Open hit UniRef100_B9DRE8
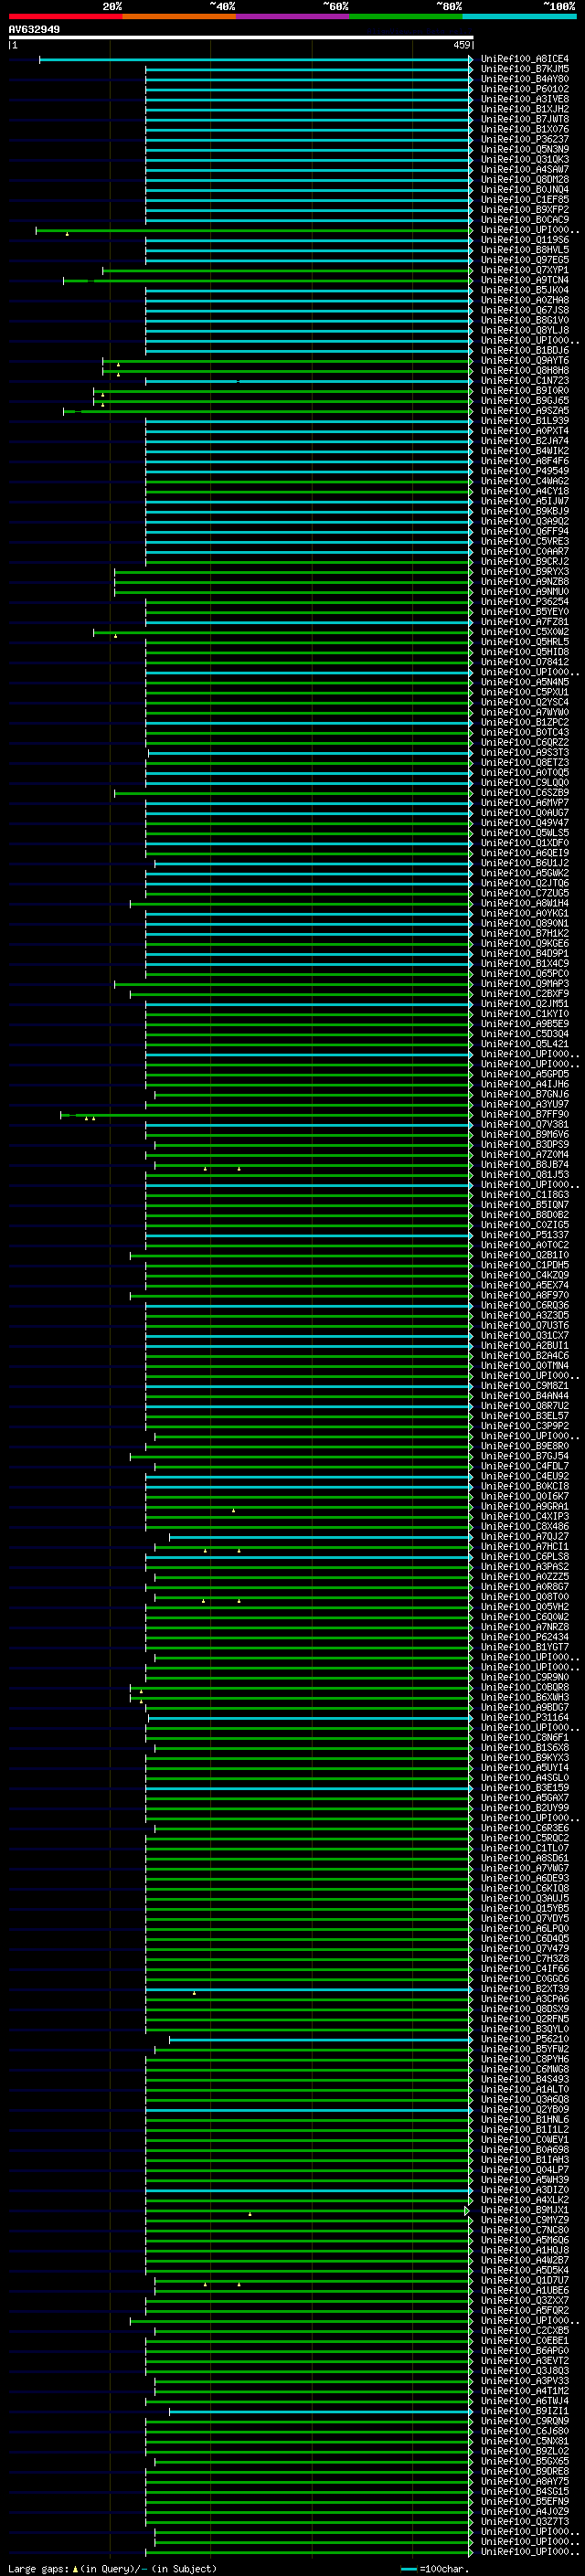The width and height of the screenshot is (585, 2576). pyautogui.click(x=525, y=2471)
